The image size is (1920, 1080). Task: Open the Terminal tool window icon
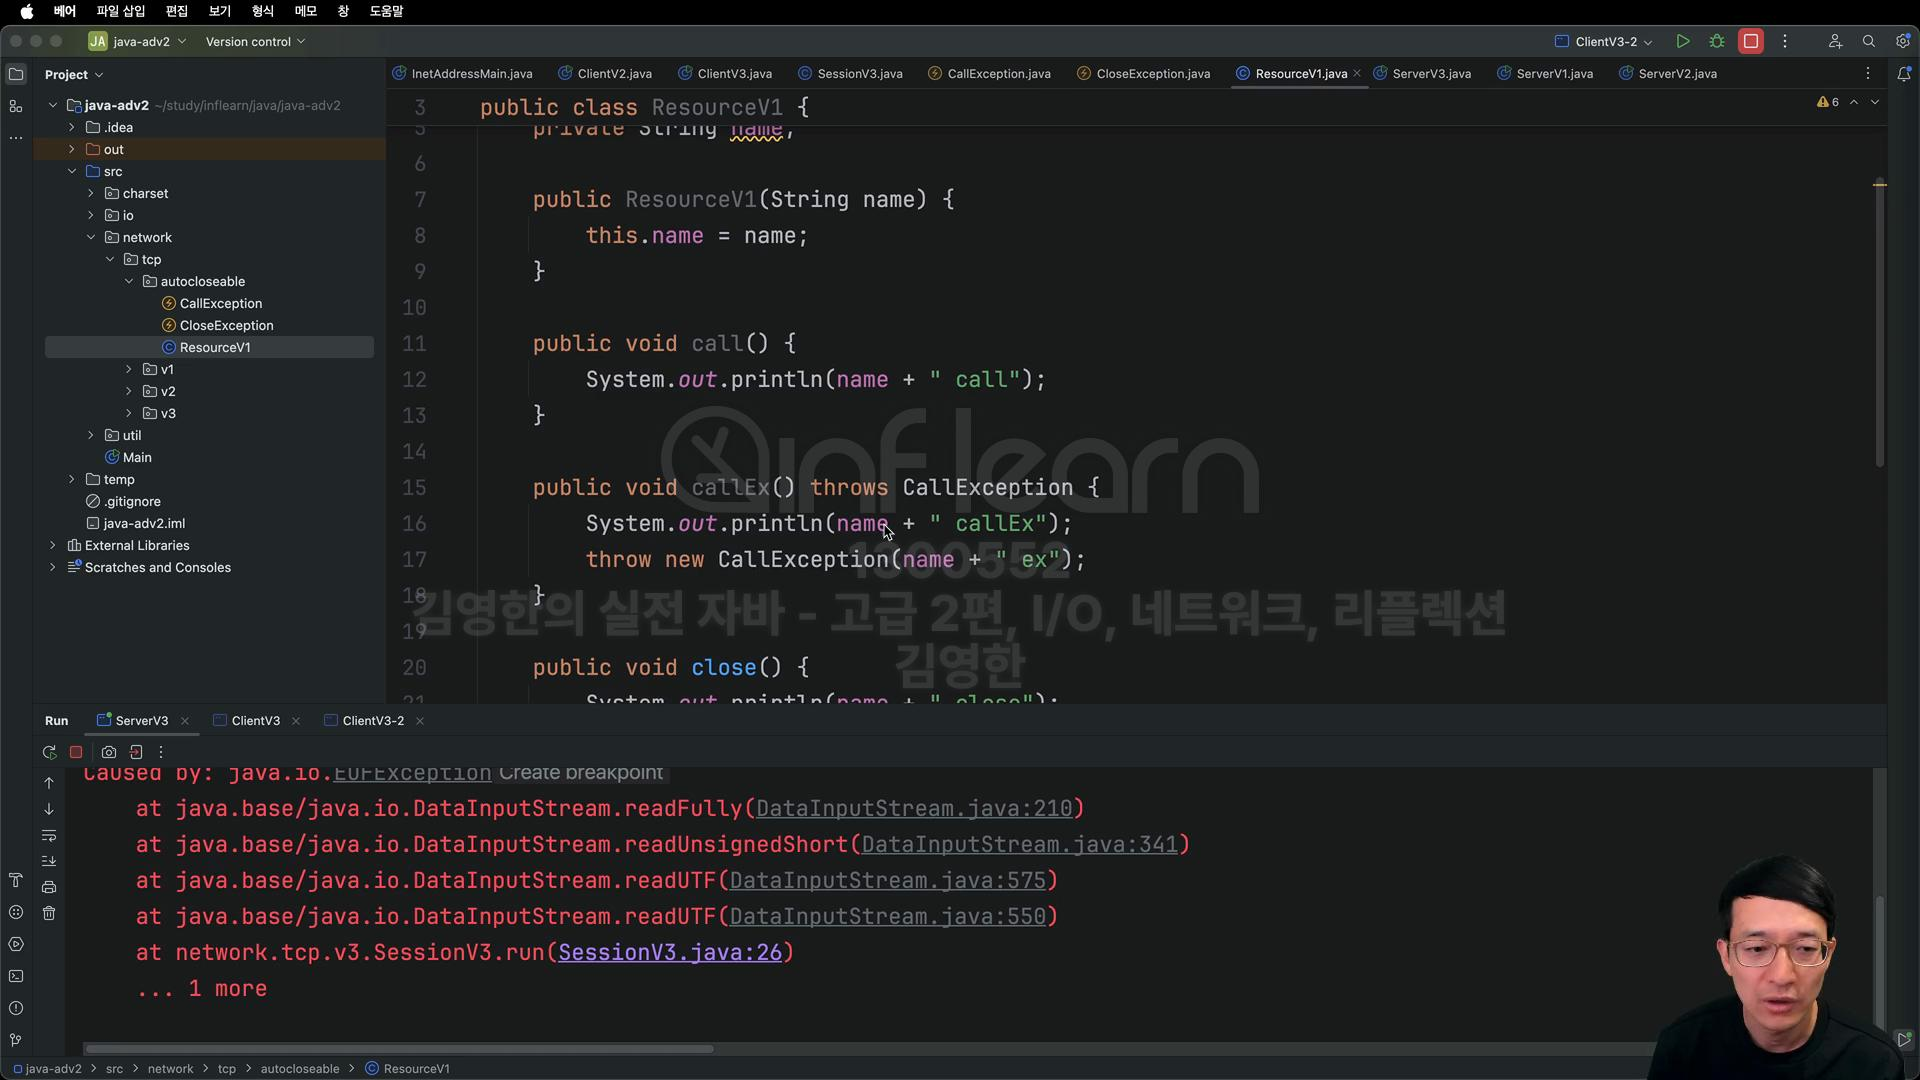[x=16, y=976]
